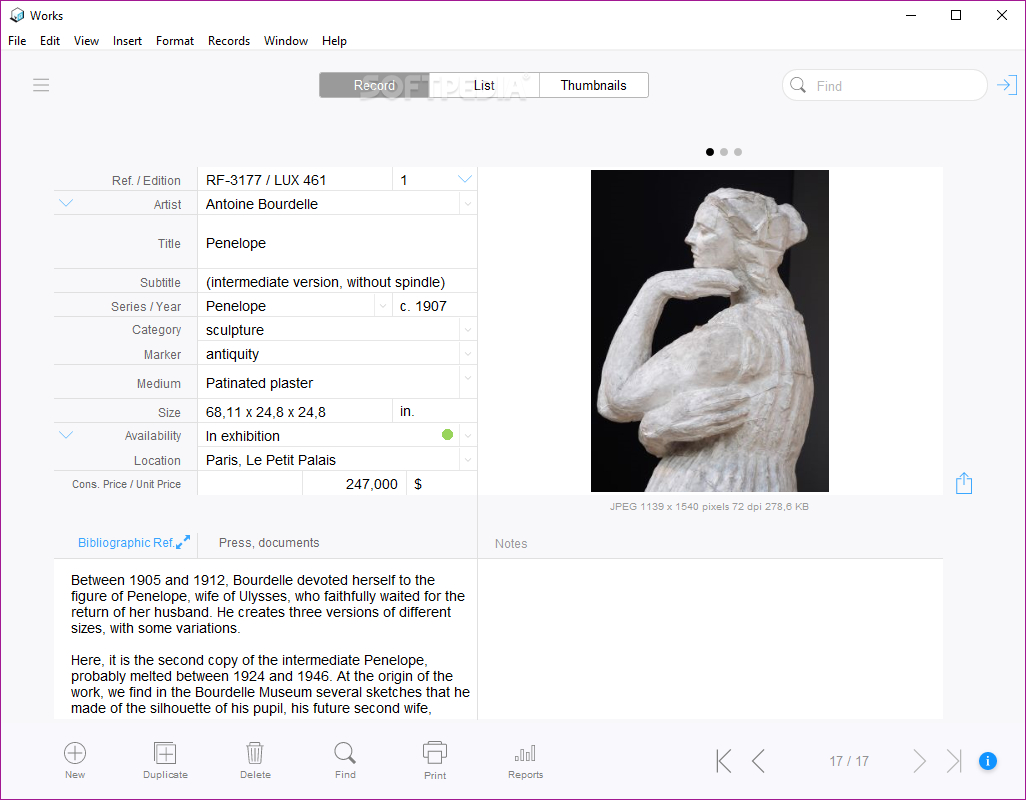Jump to the first record
This screenshot has width=1026, height=800.
coord(724,761)
